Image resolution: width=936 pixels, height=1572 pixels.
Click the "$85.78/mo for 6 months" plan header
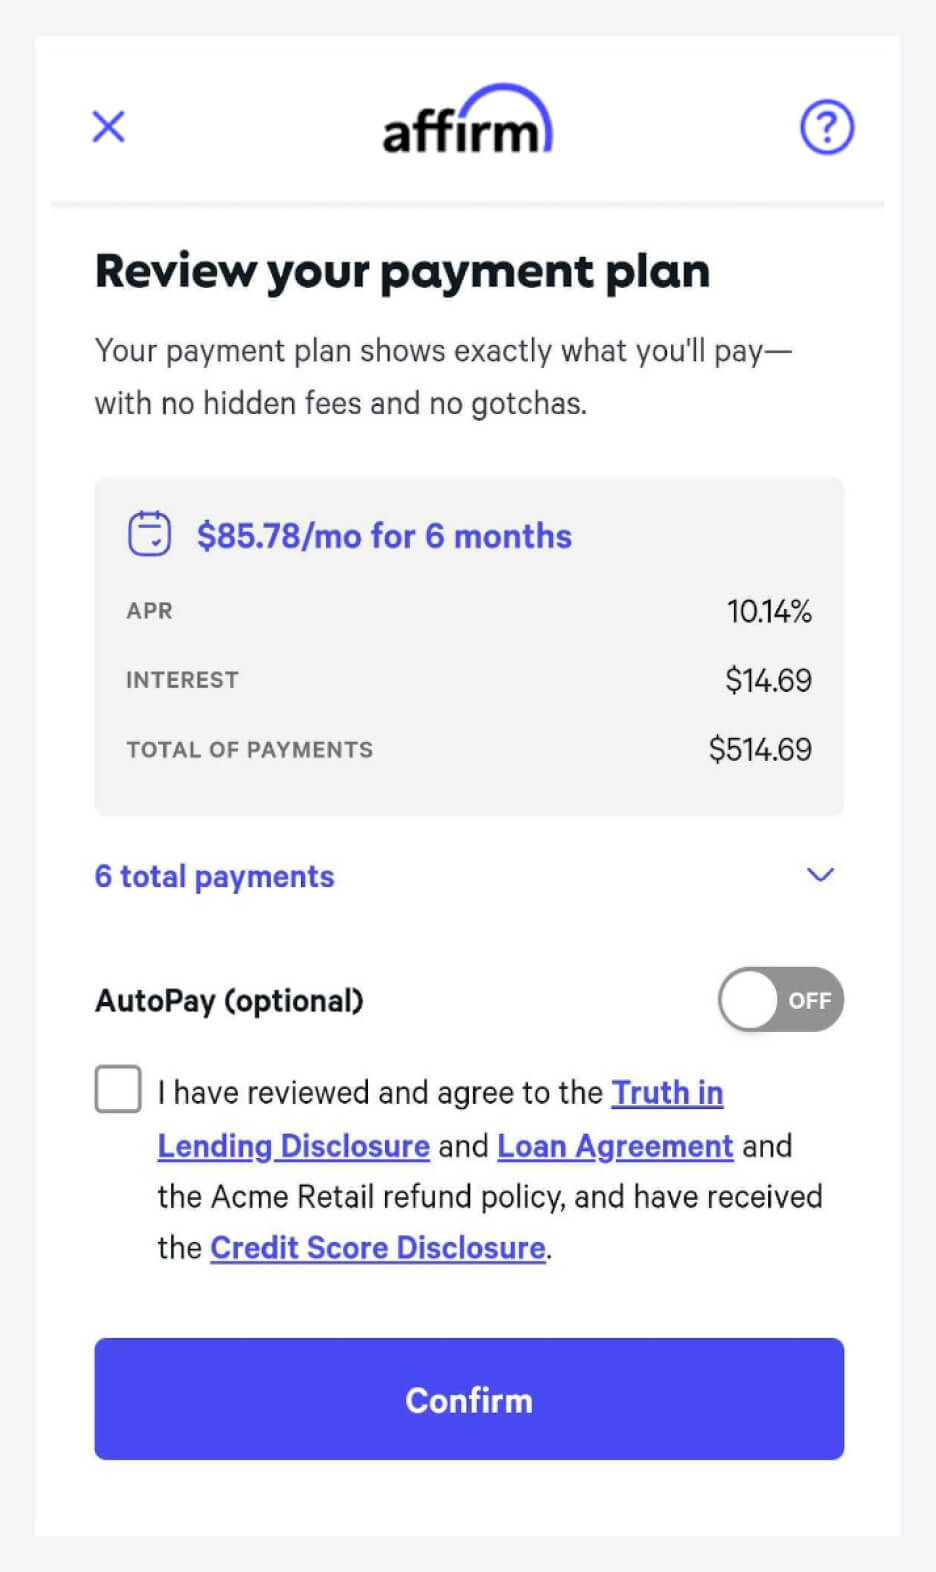[384, 536]
